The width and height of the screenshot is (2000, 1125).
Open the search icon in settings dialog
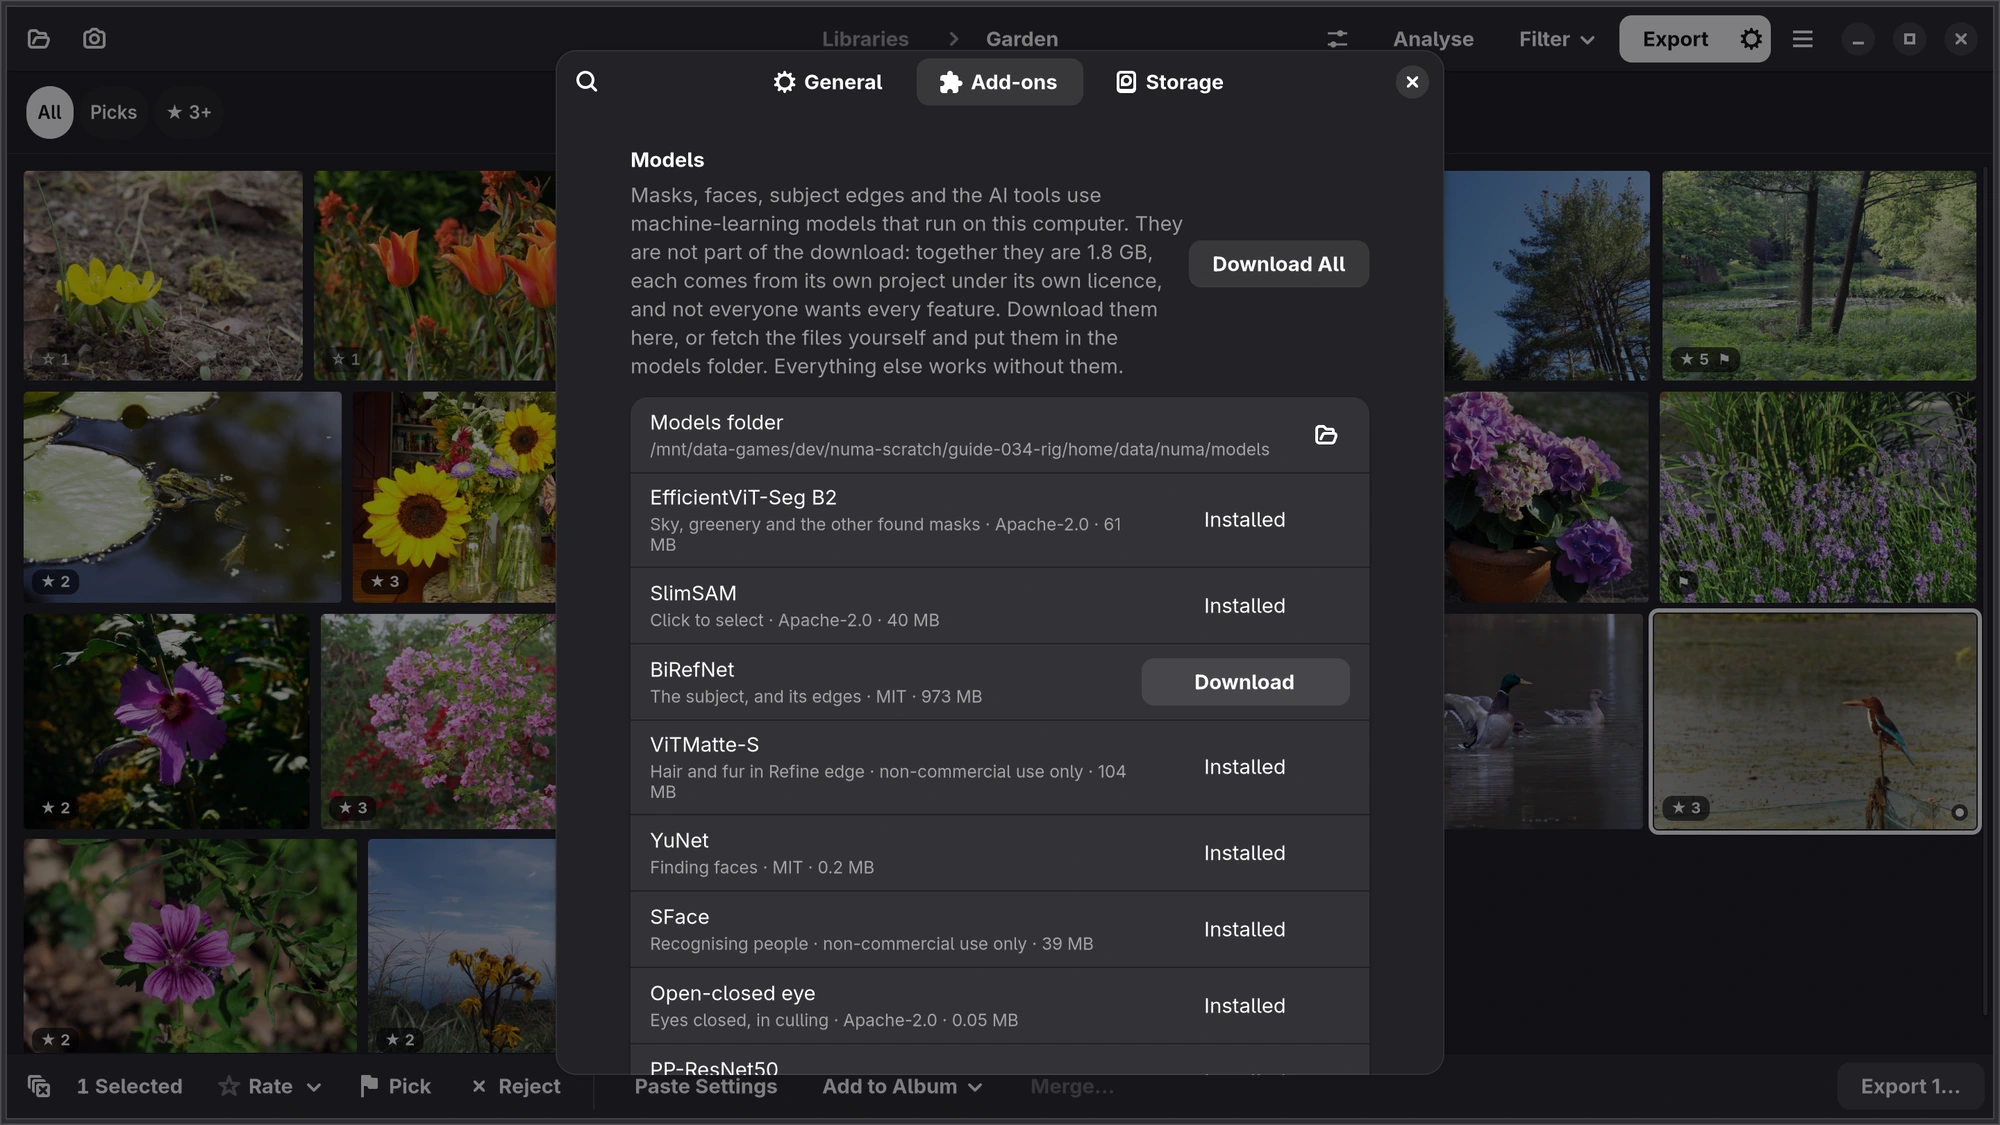pos(587,82)
